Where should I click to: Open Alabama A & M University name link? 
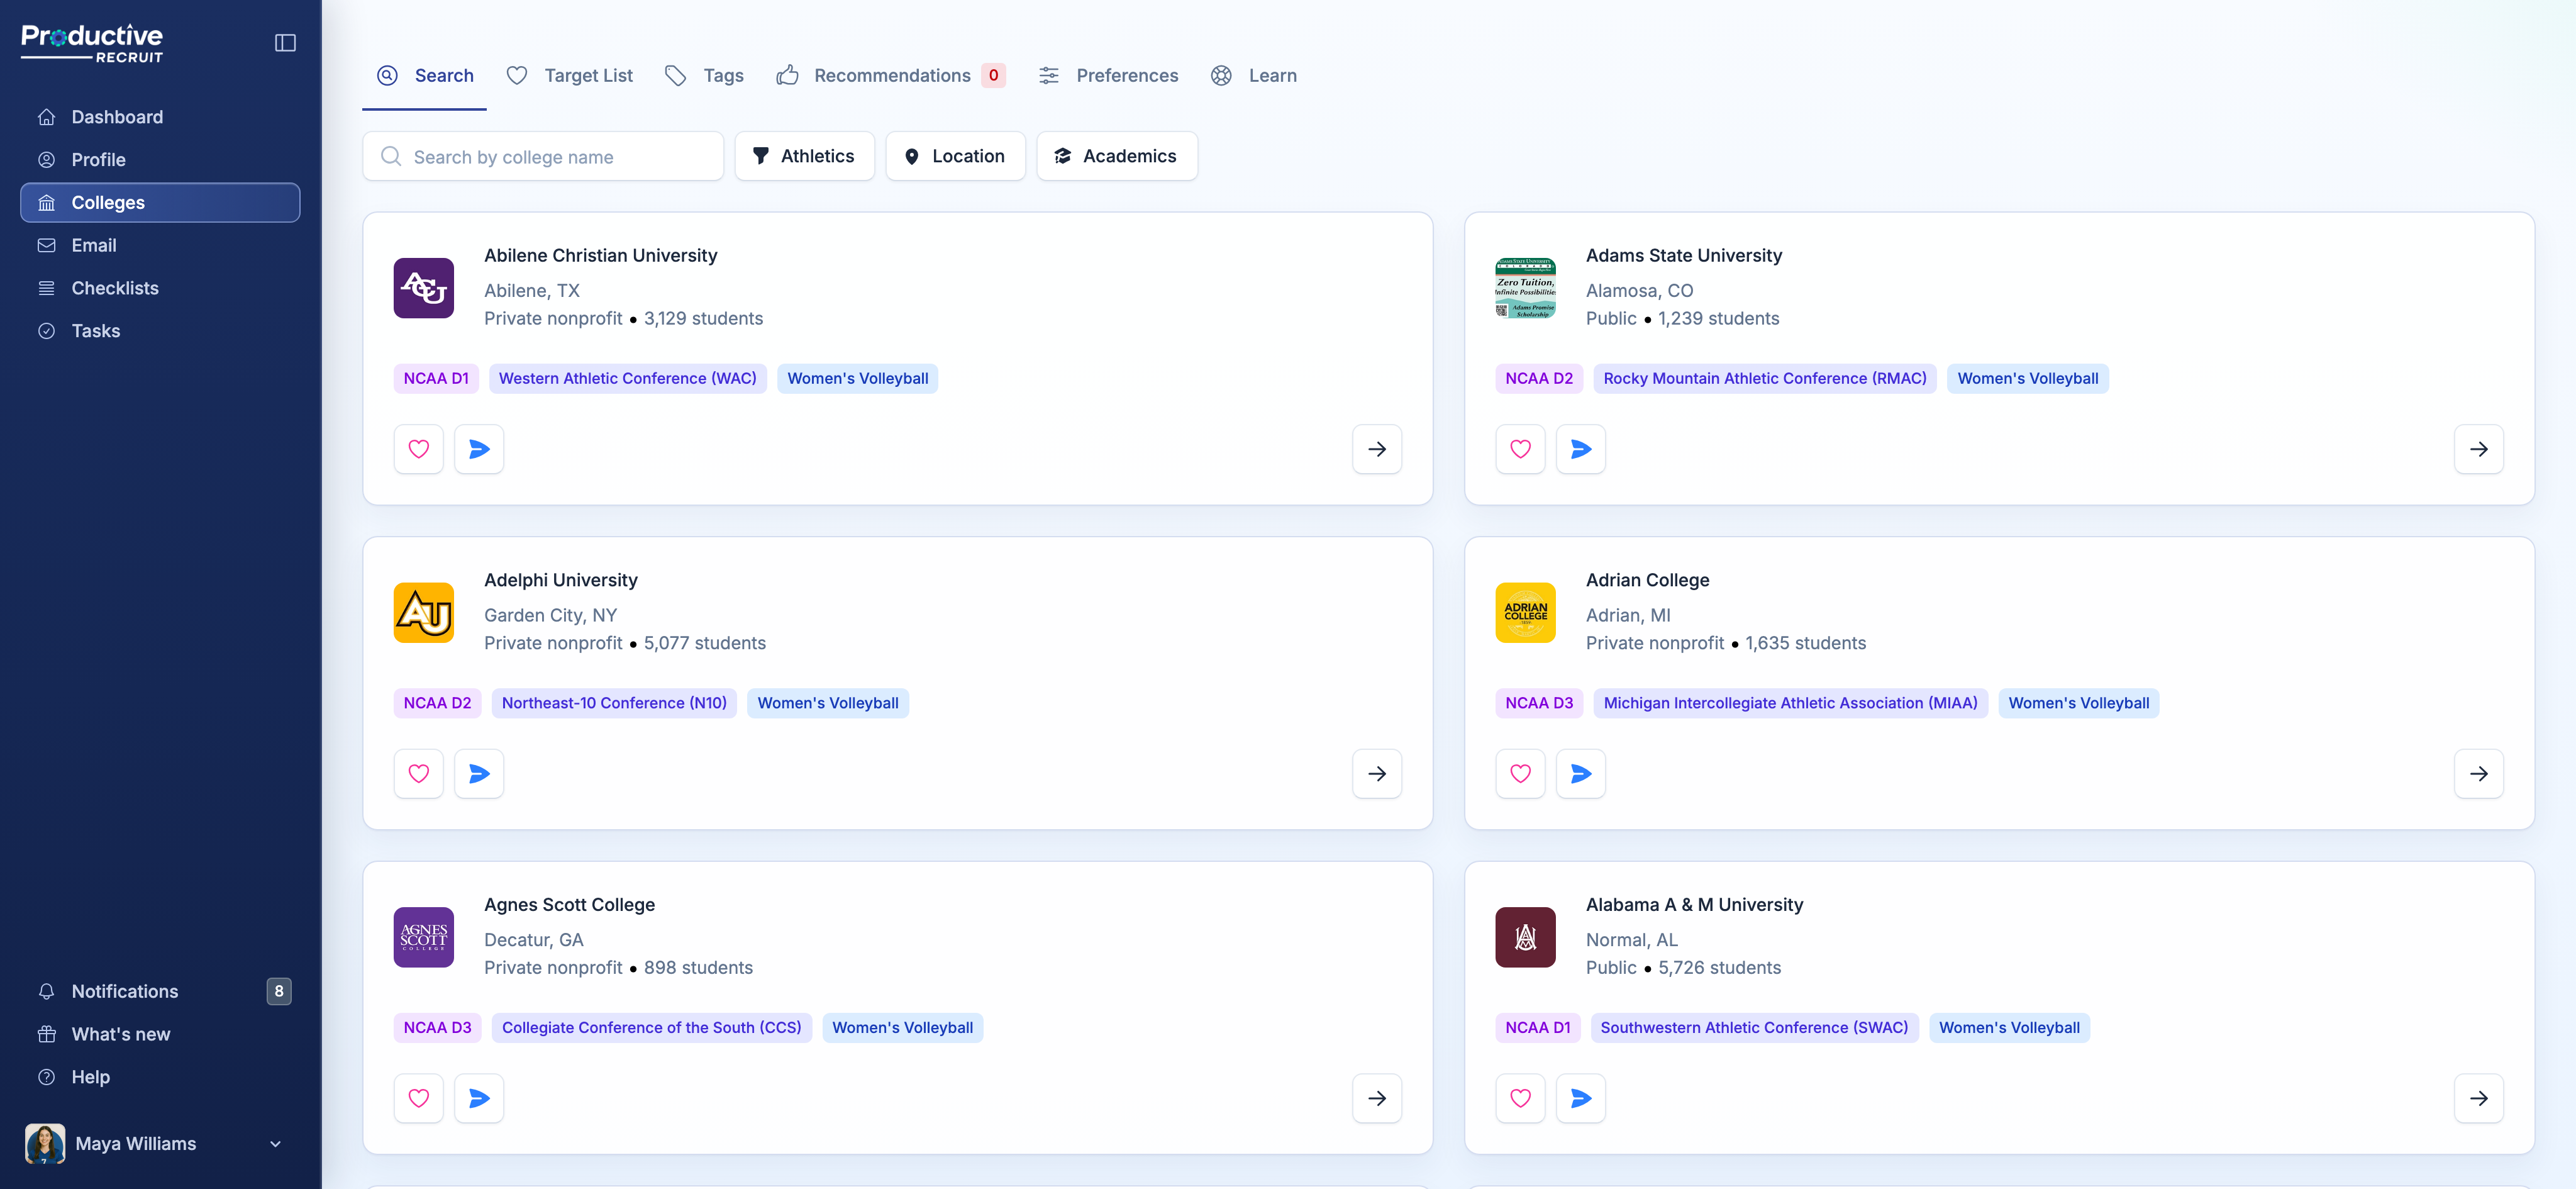pos(1695,905)
